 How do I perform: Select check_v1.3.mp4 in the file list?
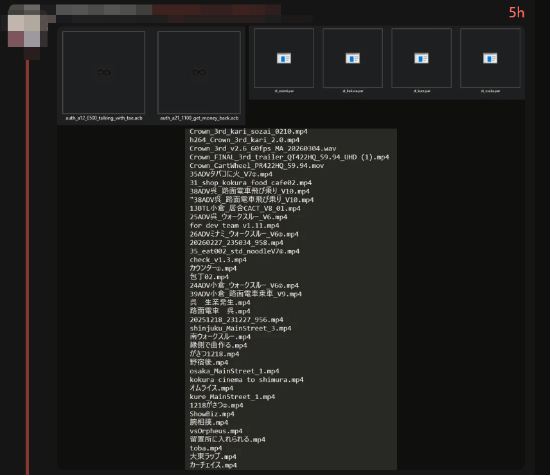218,260
